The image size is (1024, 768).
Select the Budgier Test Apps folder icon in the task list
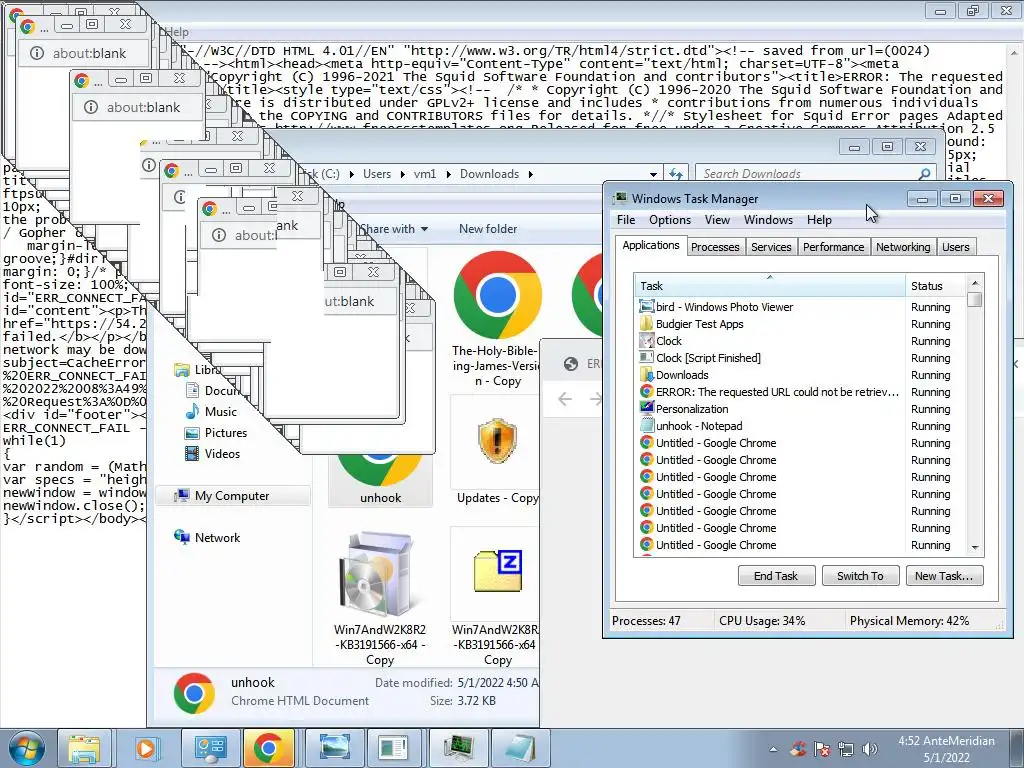(646, 324)
